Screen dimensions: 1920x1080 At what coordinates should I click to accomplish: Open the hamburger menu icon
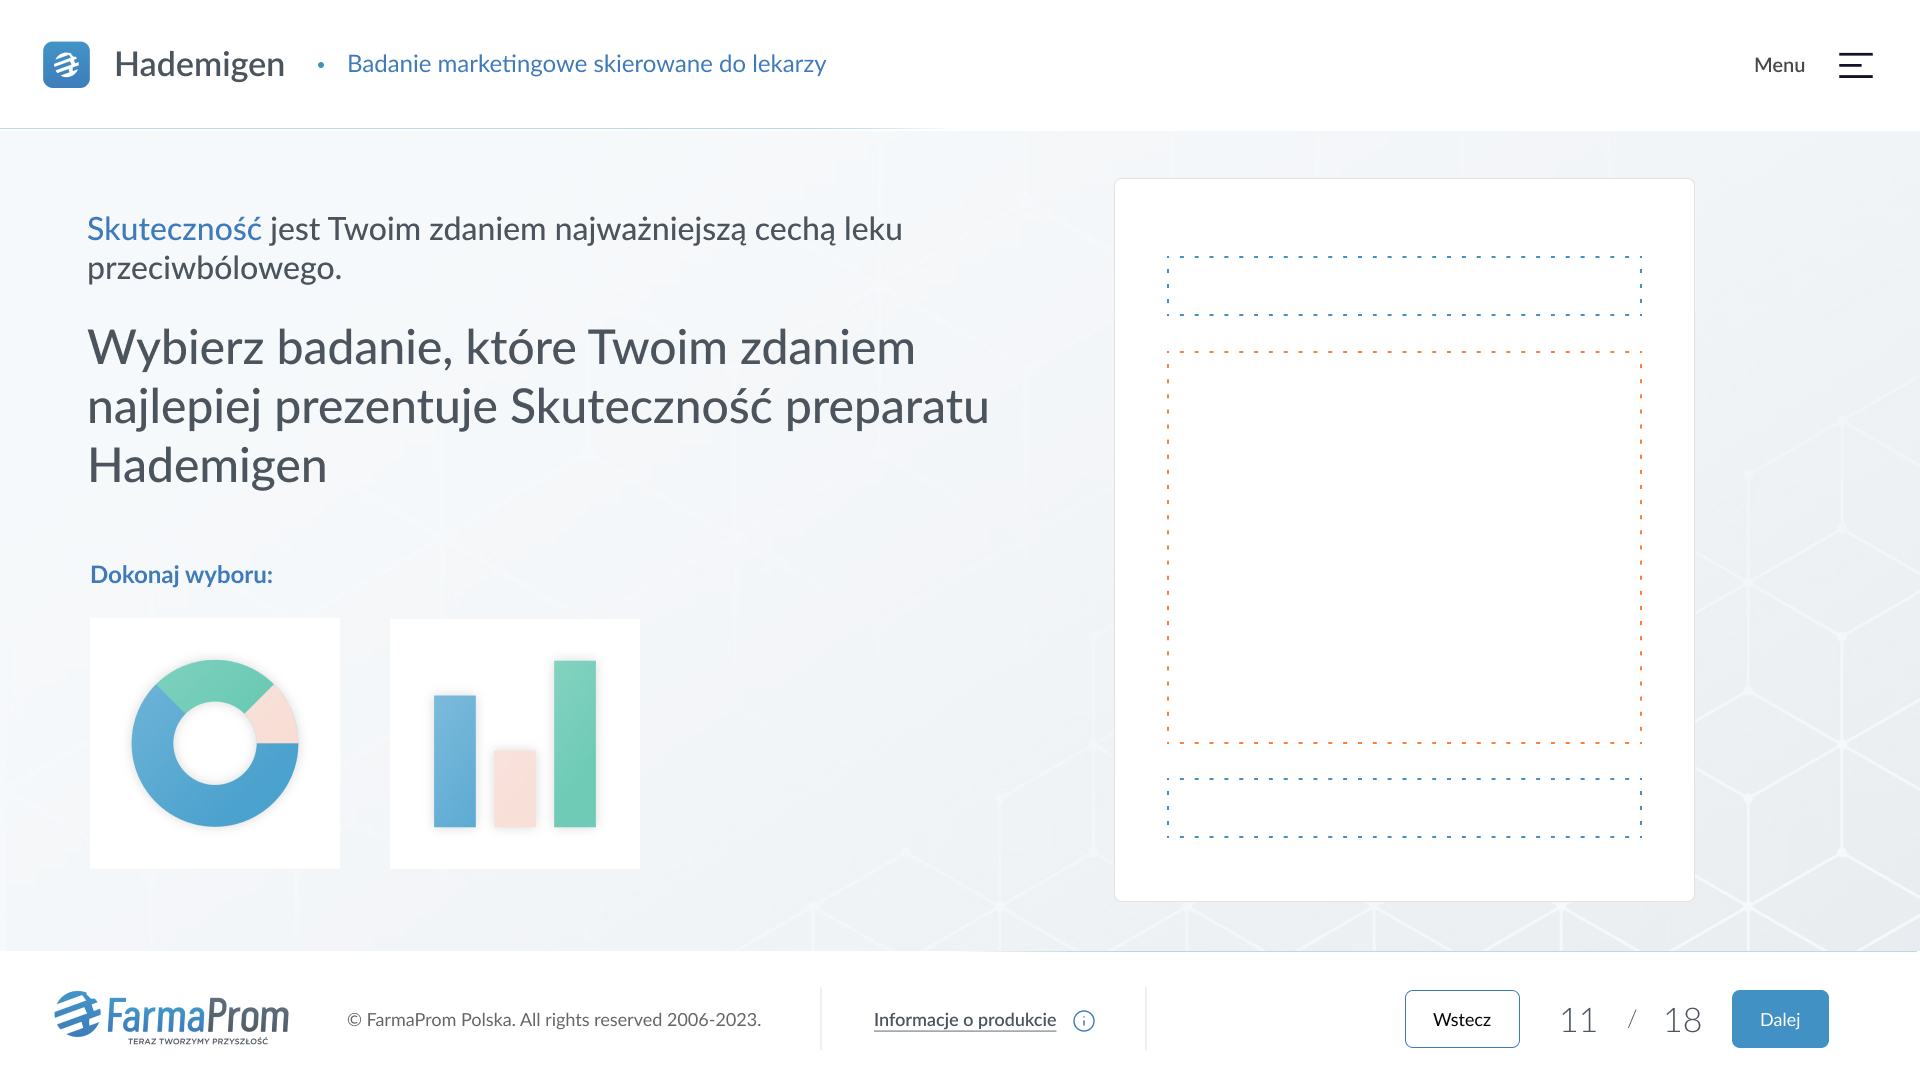[x=1855, y=65]
